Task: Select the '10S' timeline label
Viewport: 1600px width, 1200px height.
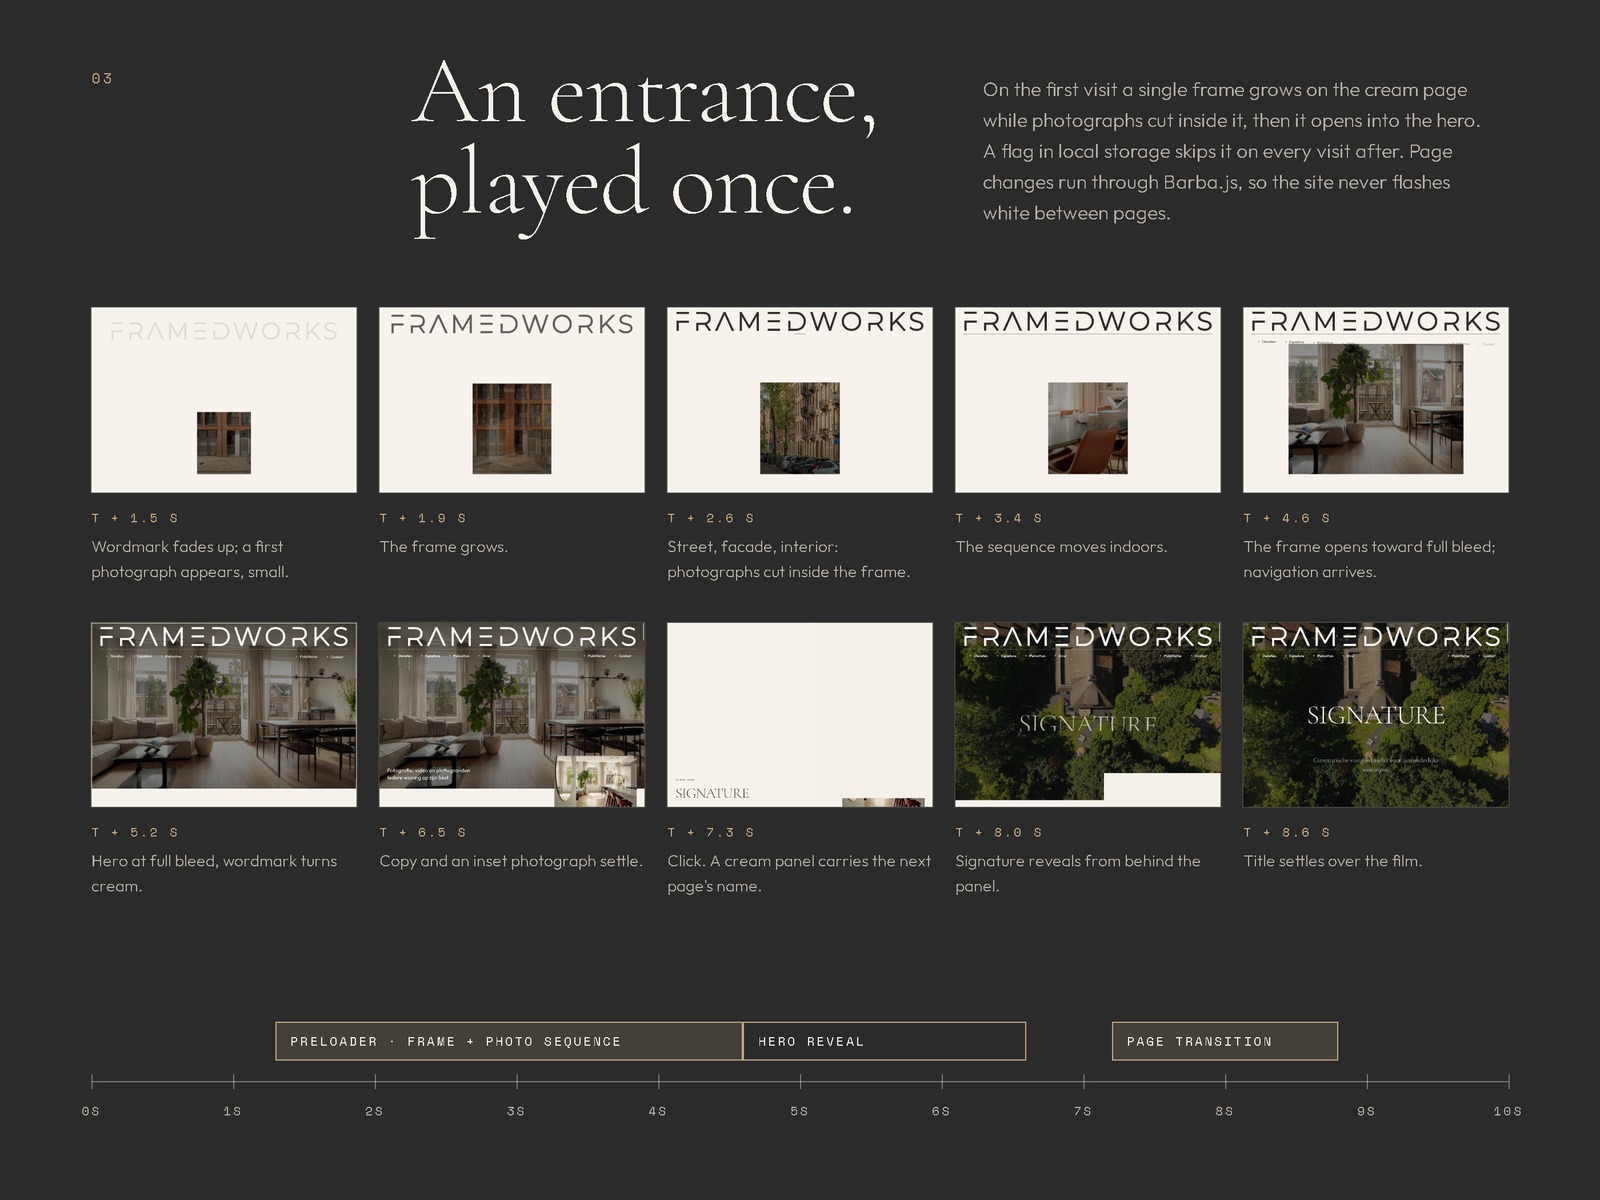Action: [x=1508, y=1111]
